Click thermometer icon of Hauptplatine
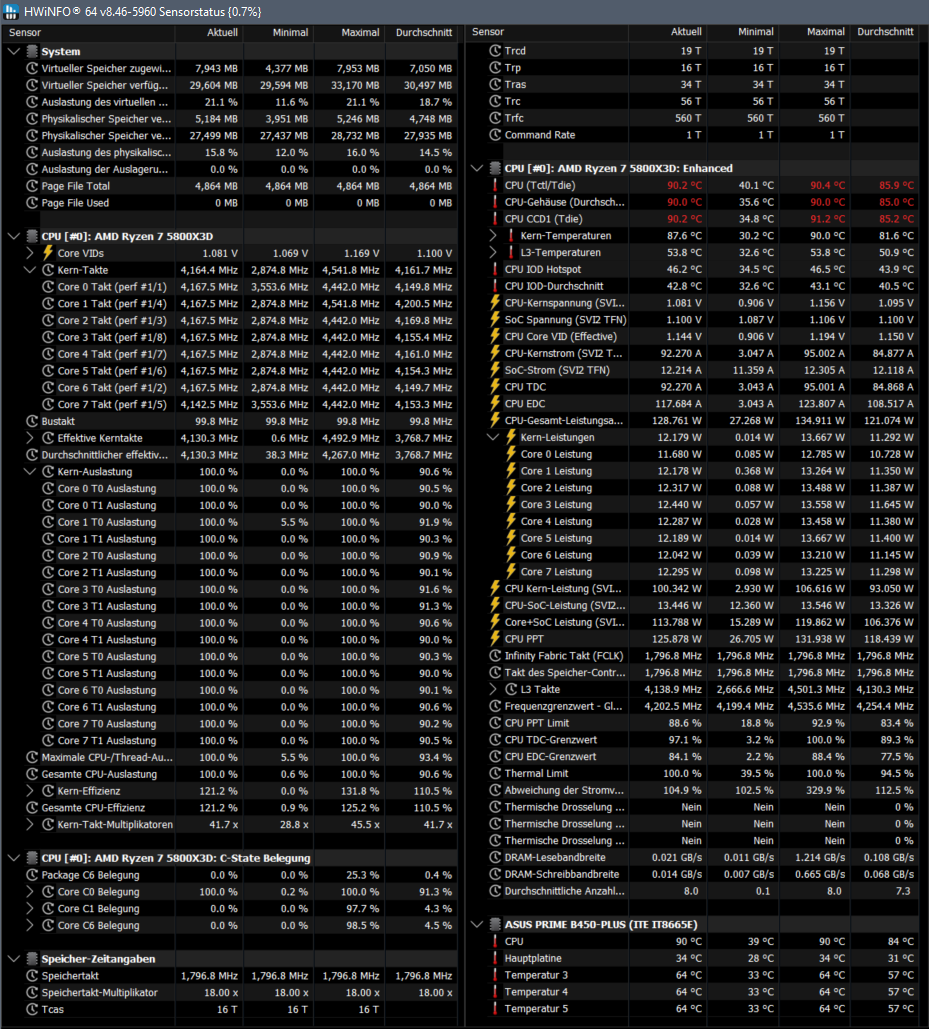This screenshot has height=1029, width=929. coord(495,958)
